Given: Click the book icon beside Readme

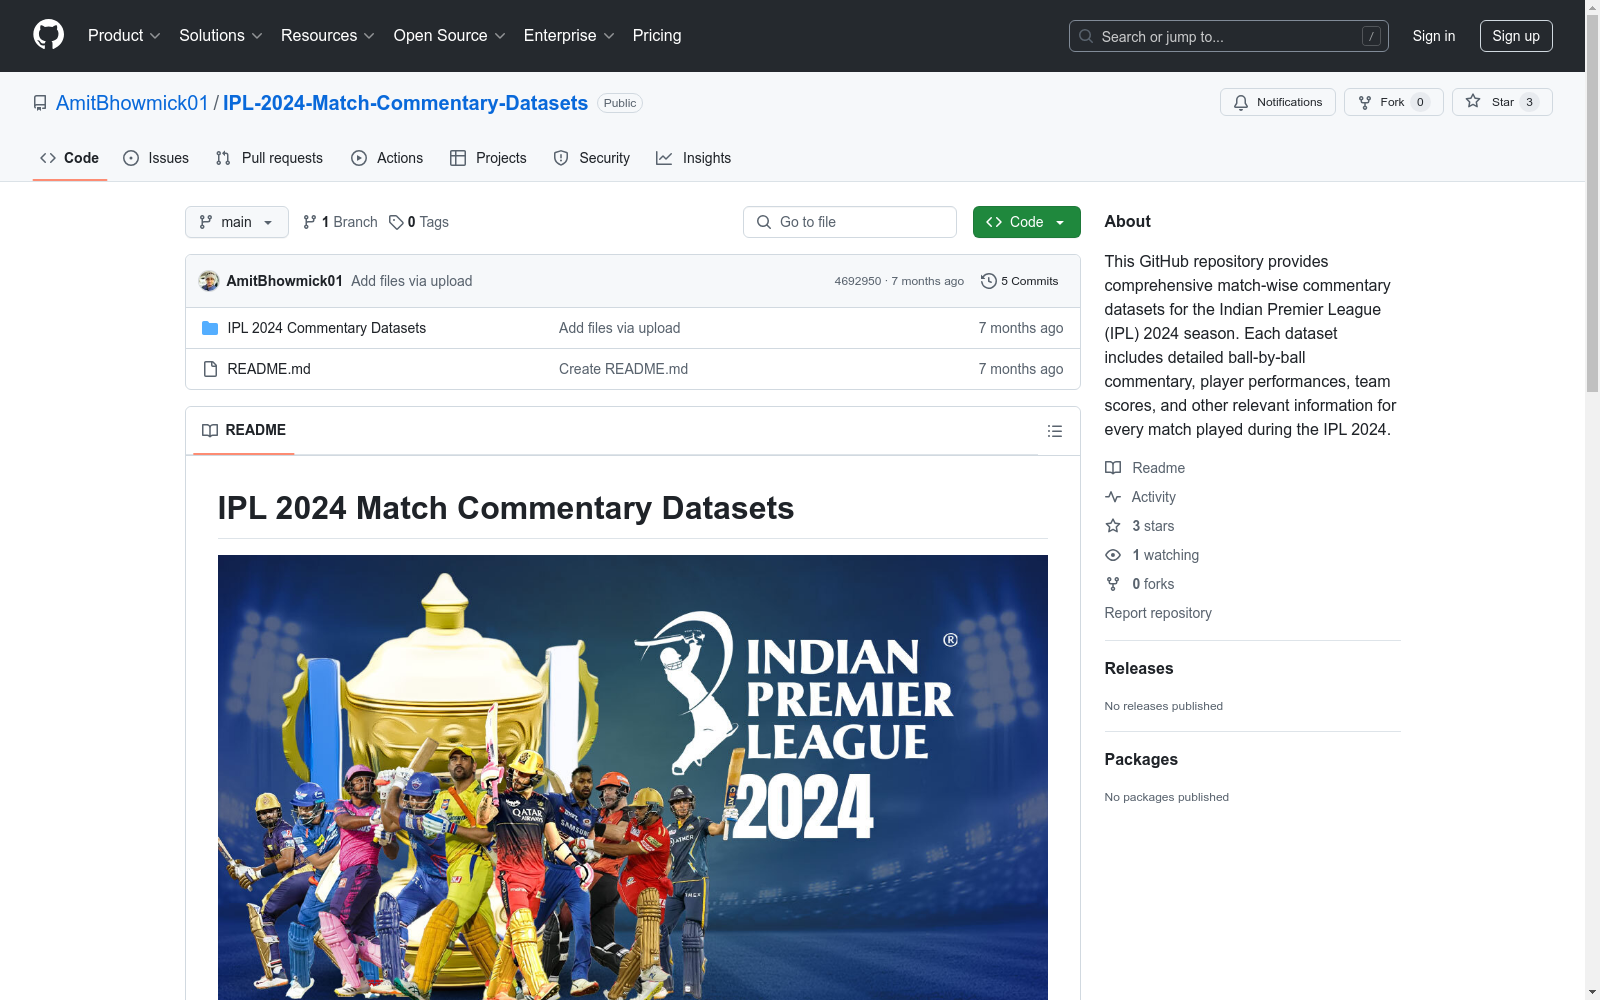Looking at the screenshot, I should coord(1113,468).
